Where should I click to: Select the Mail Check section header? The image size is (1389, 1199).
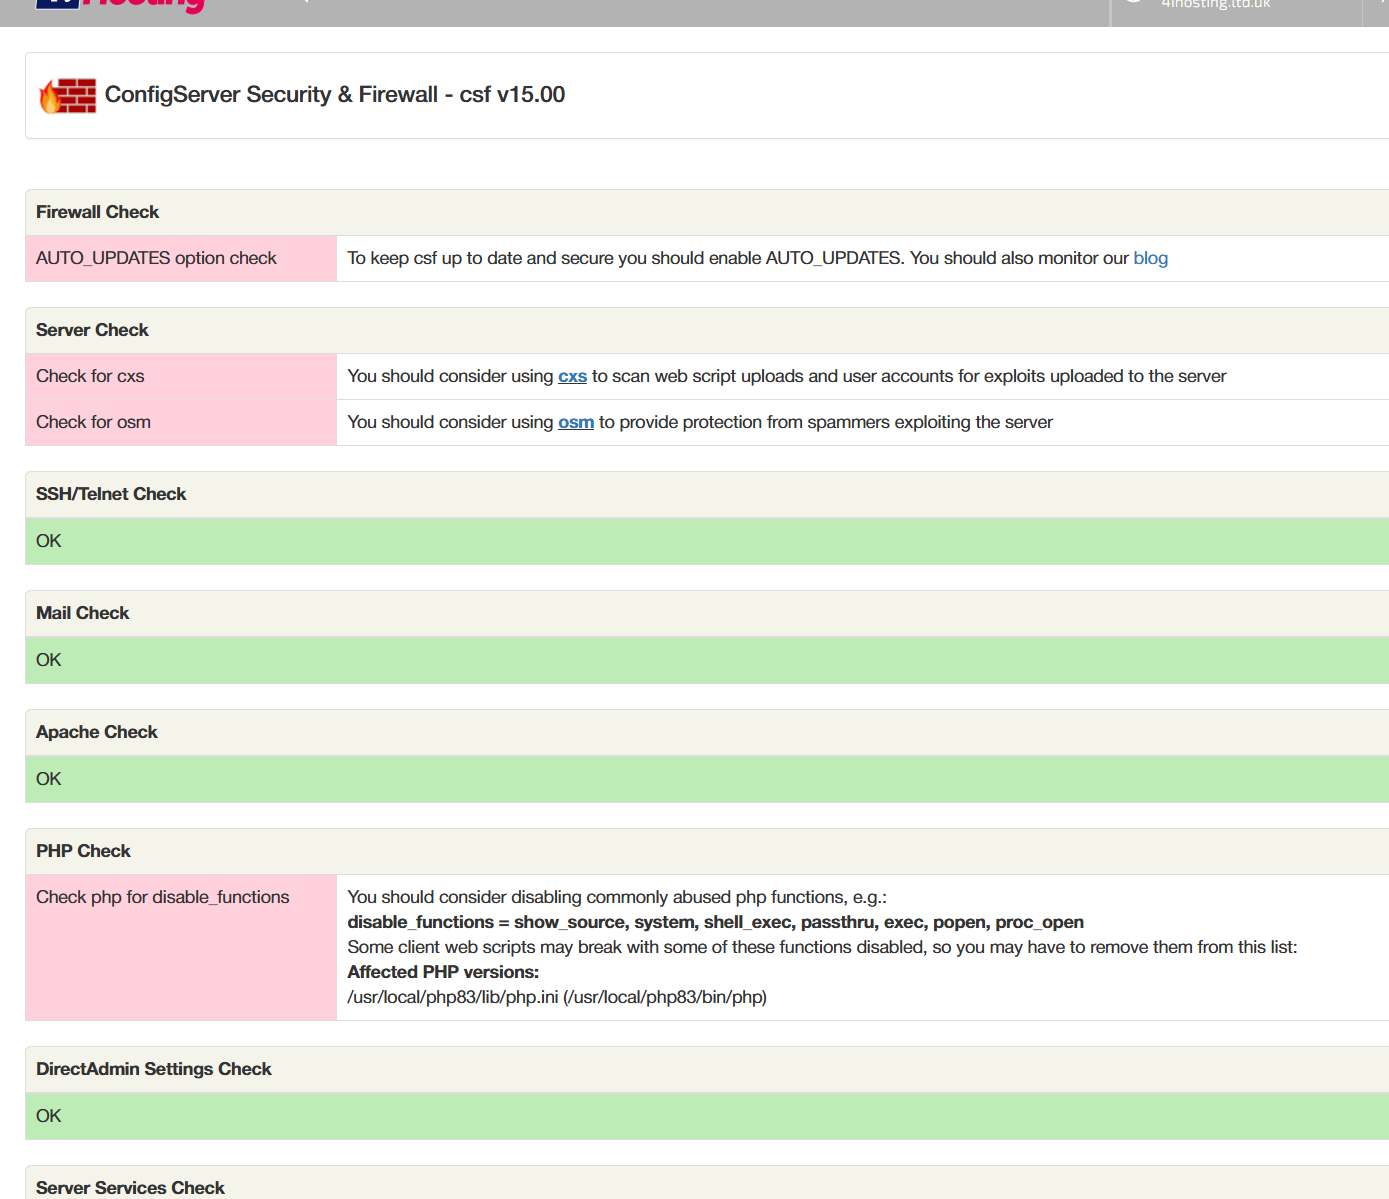(706, 613)
